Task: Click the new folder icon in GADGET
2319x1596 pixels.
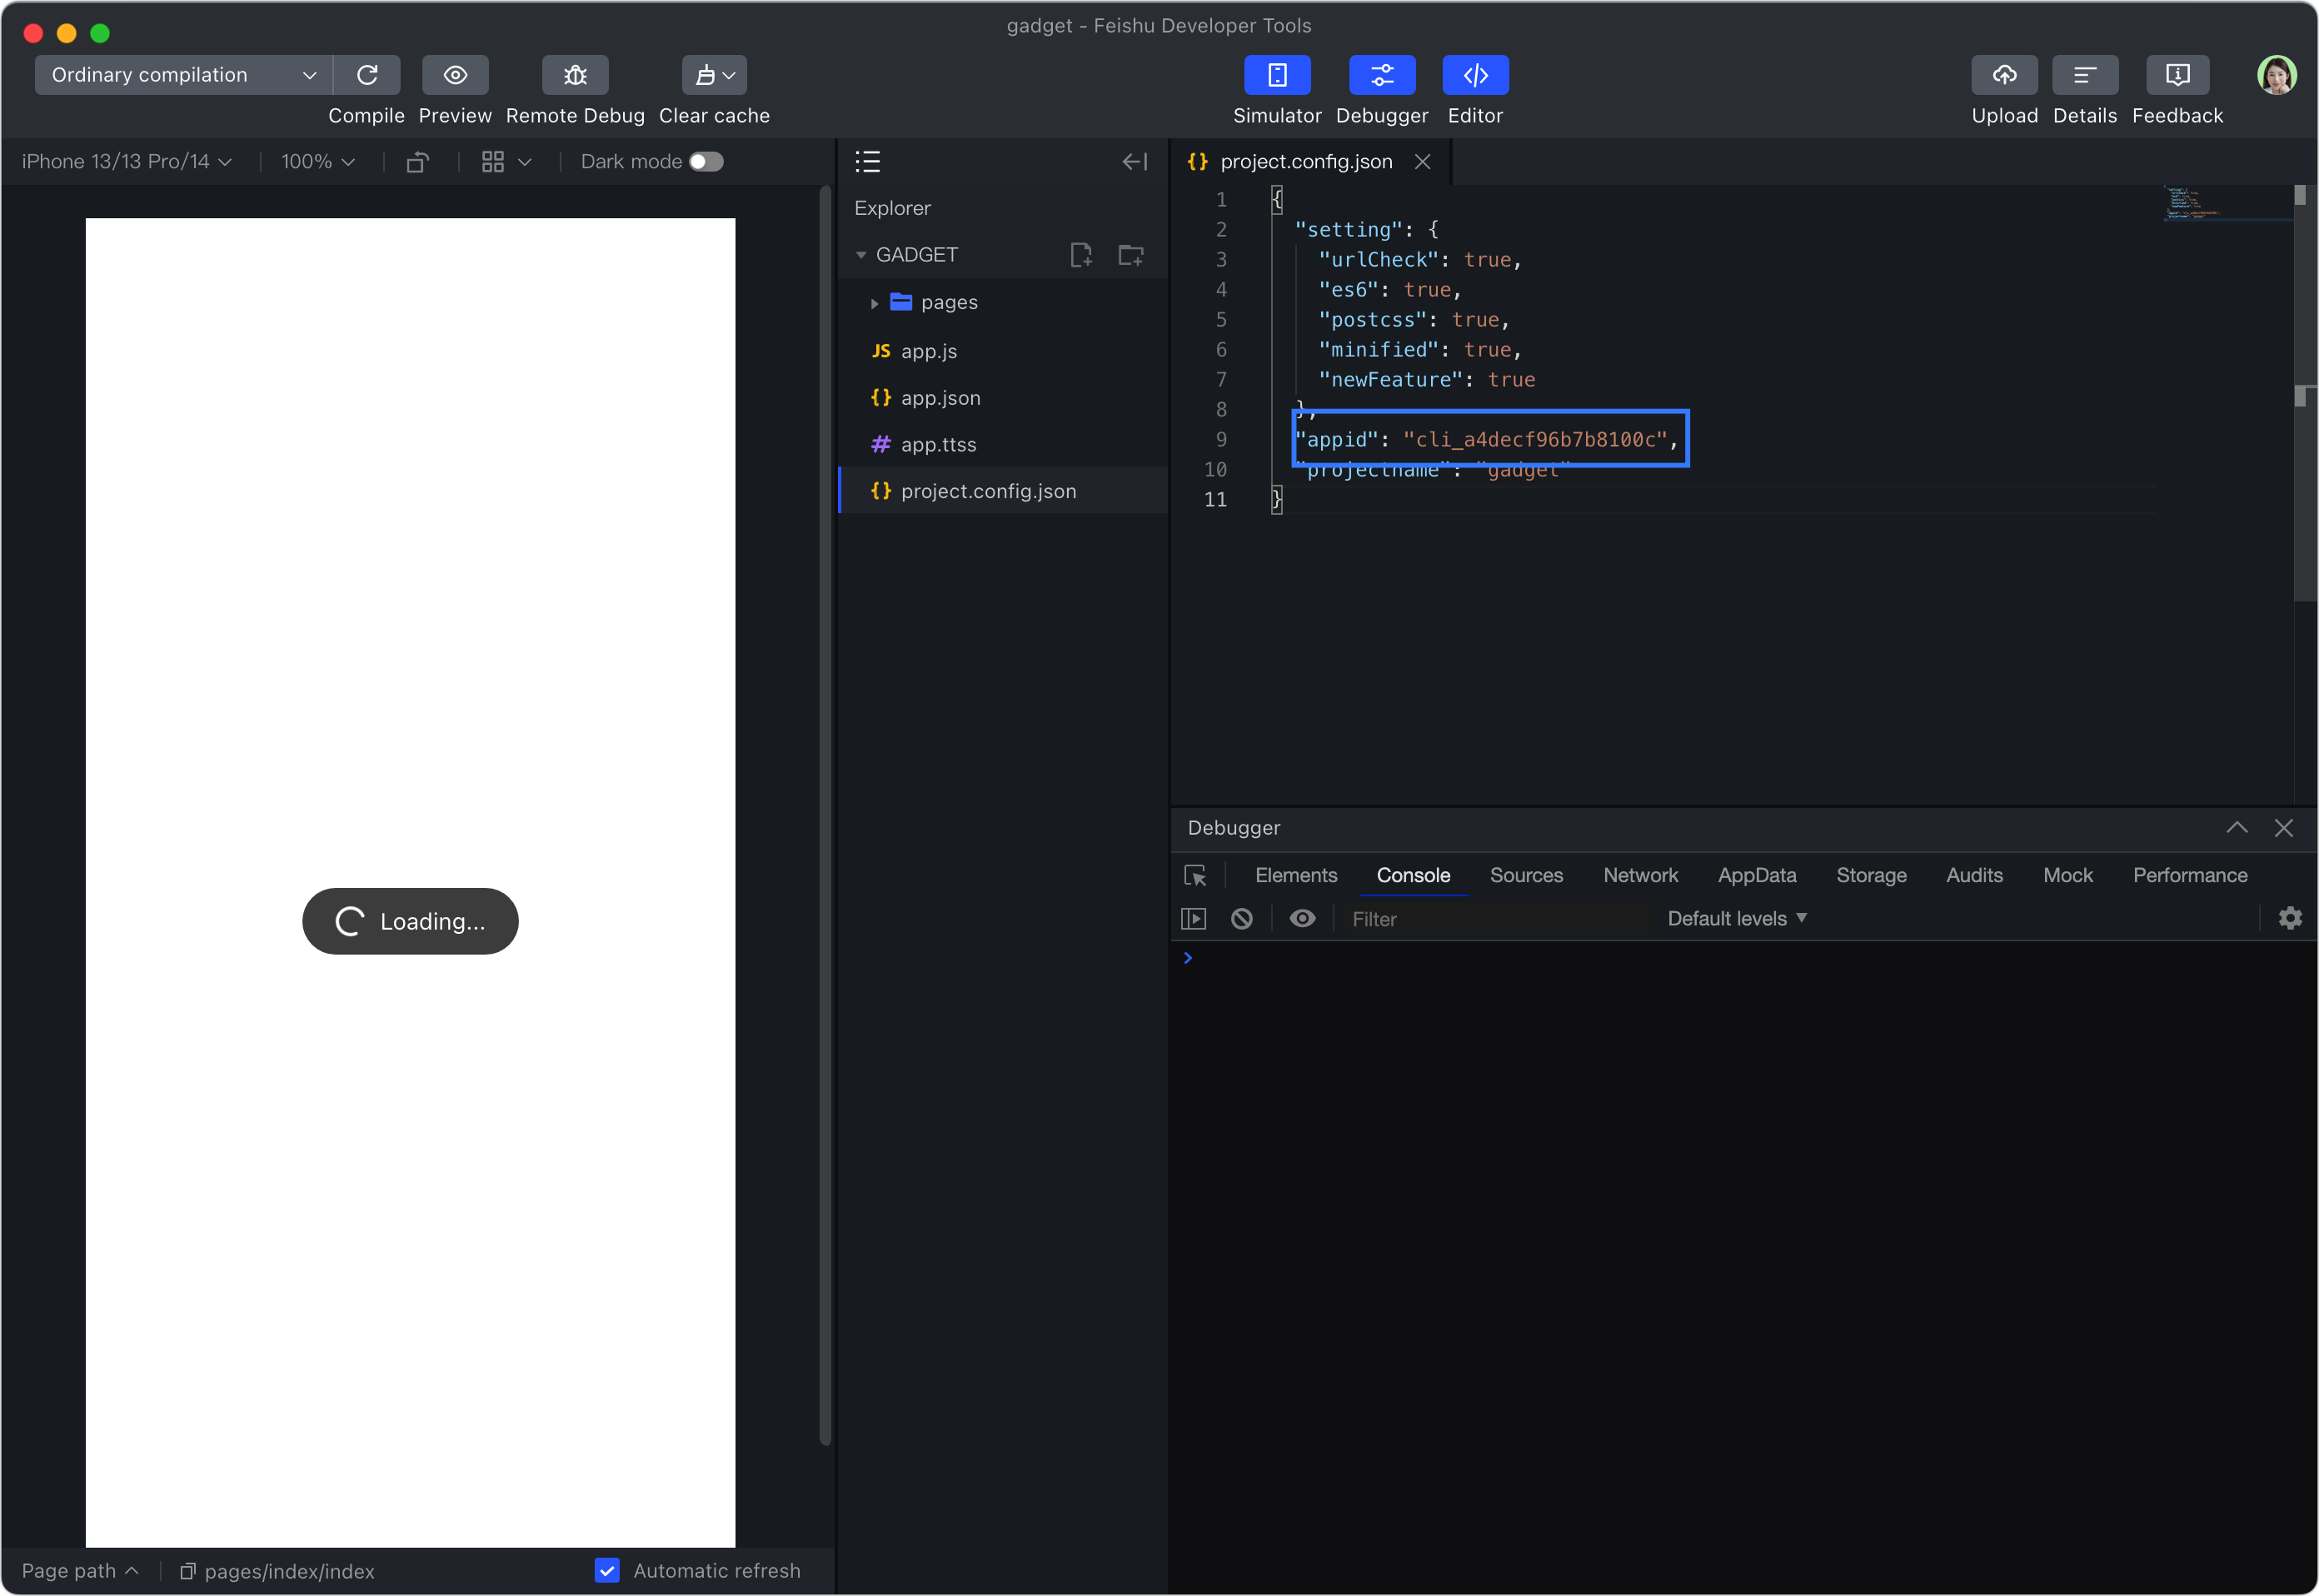Action: (1131, 255)
